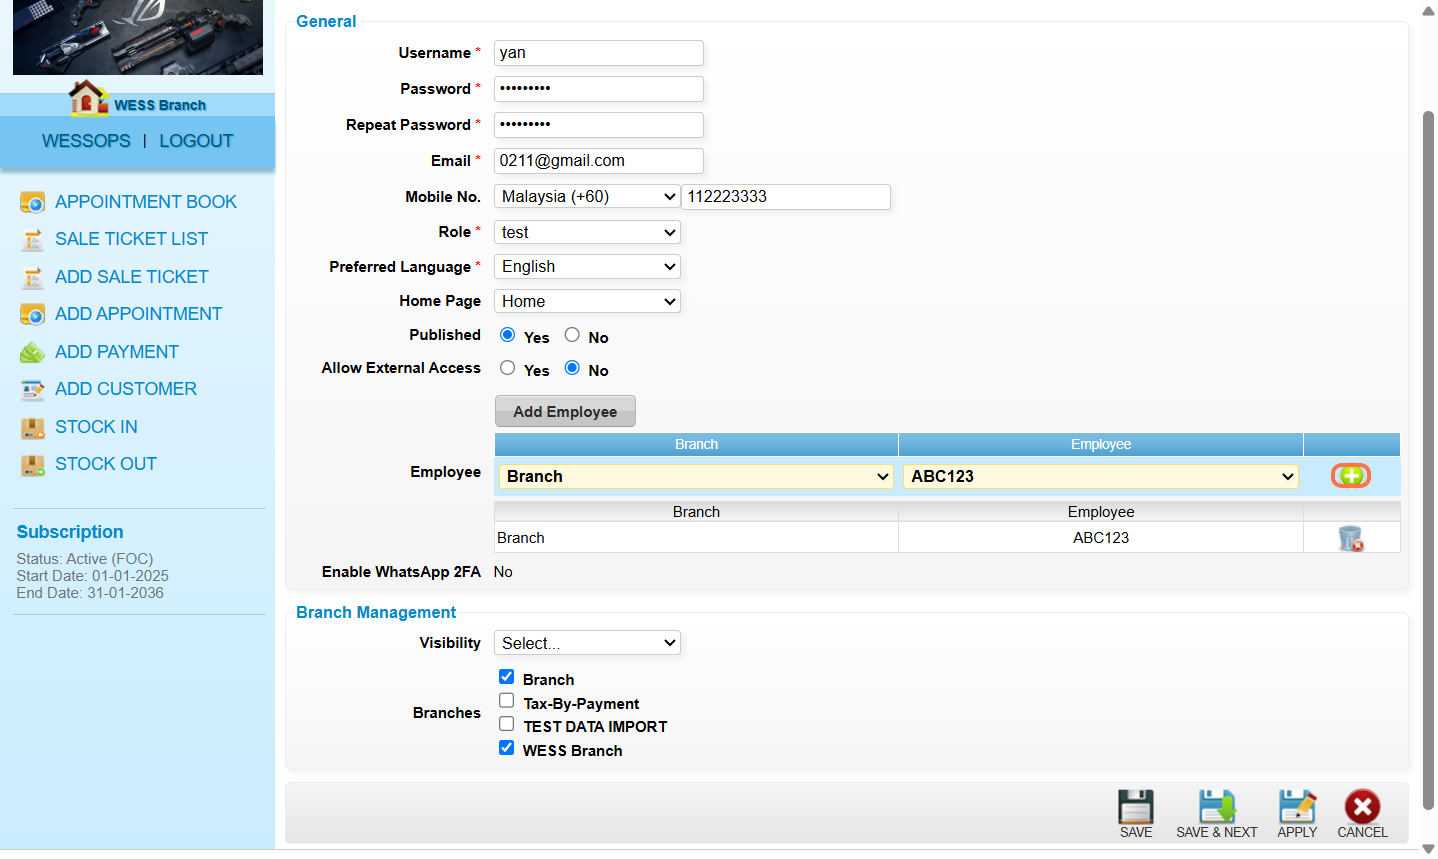The image size is (1438, 859).
Task: Click the shop banner image thumbnail
Action: 138,37
